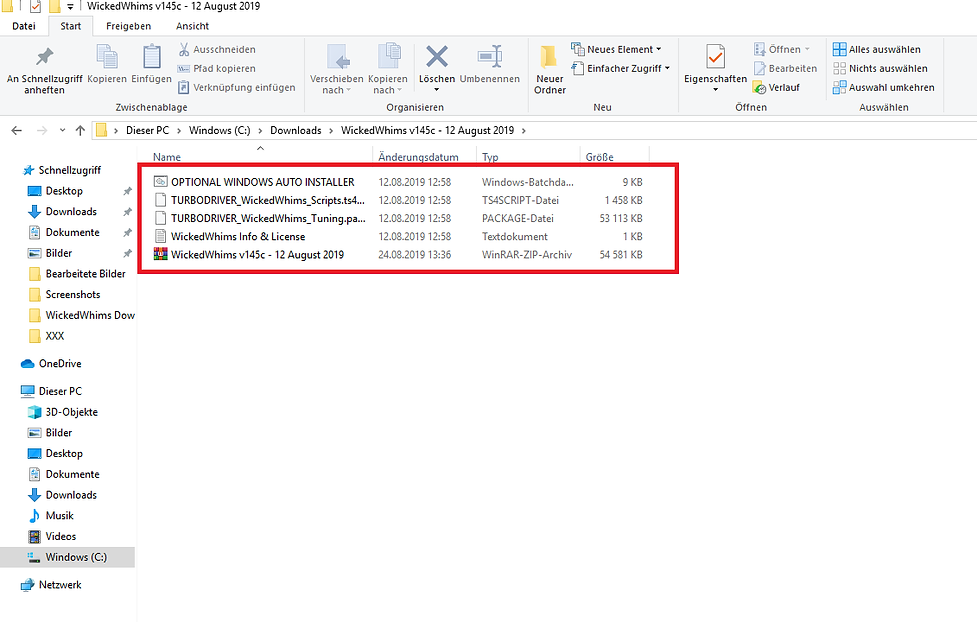Select Windows (C:) drive in sidebar
977x622 pixels.
coord(67,557)
